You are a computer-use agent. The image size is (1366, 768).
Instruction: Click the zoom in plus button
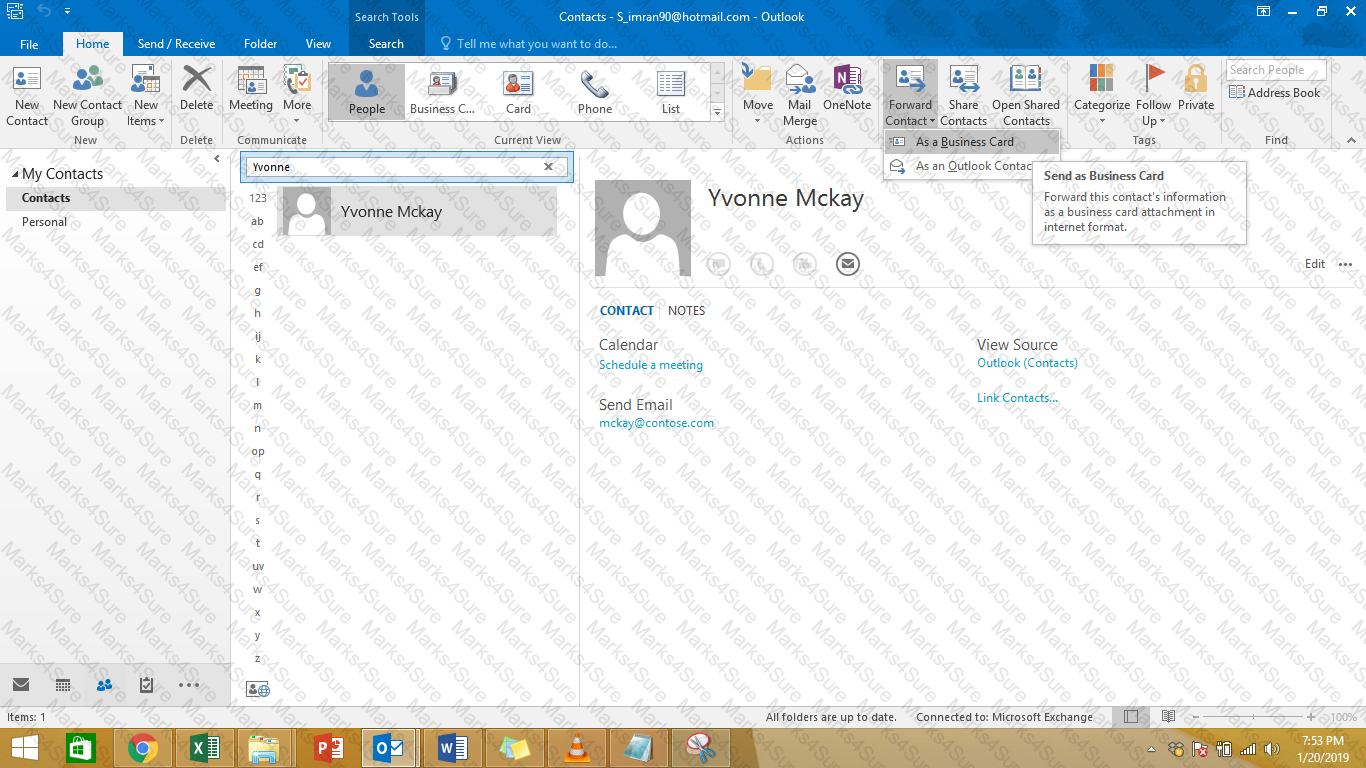(1311, 717)
